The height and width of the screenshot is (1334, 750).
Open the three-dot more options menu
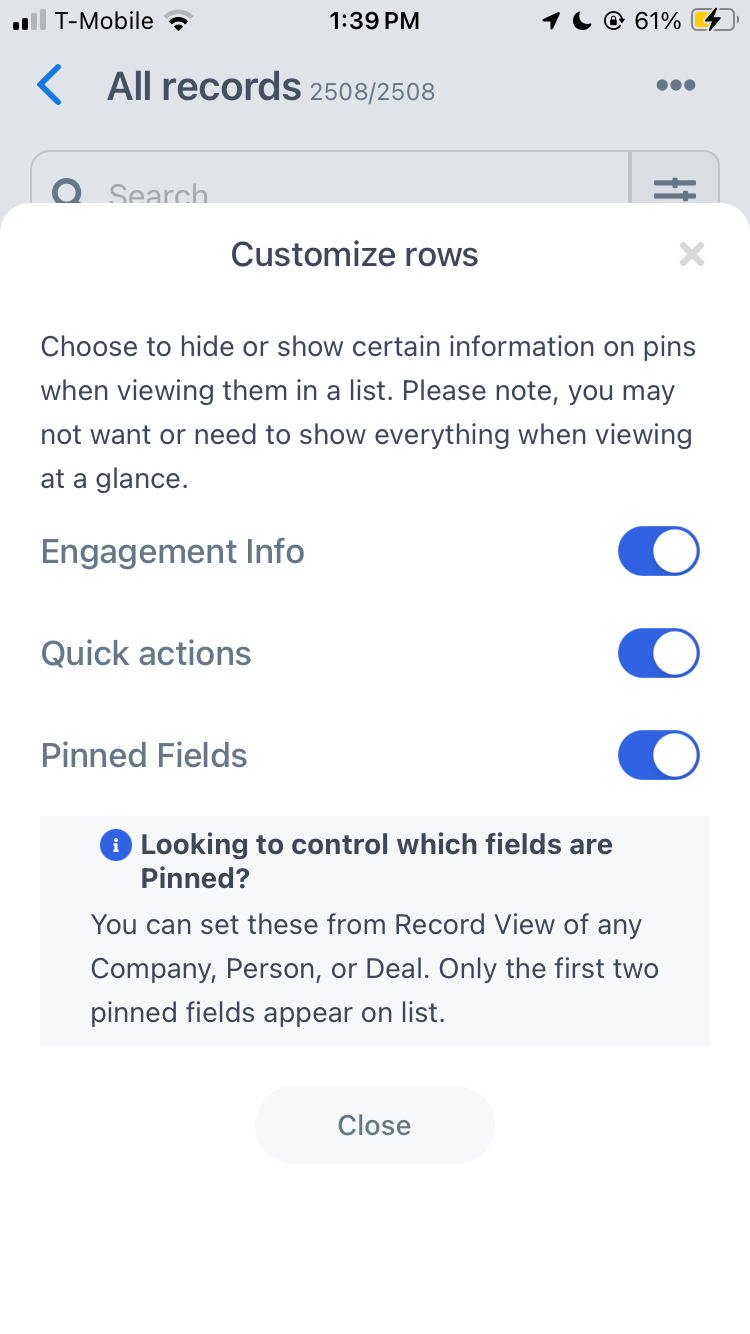(x=675, y=86)
